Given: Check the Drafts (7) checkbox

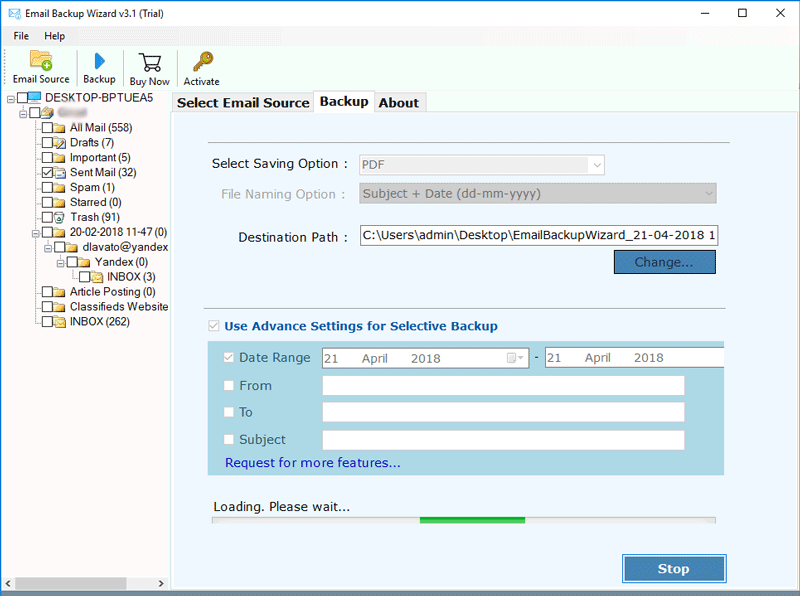Looking at the screenshot, I should 47,142.
